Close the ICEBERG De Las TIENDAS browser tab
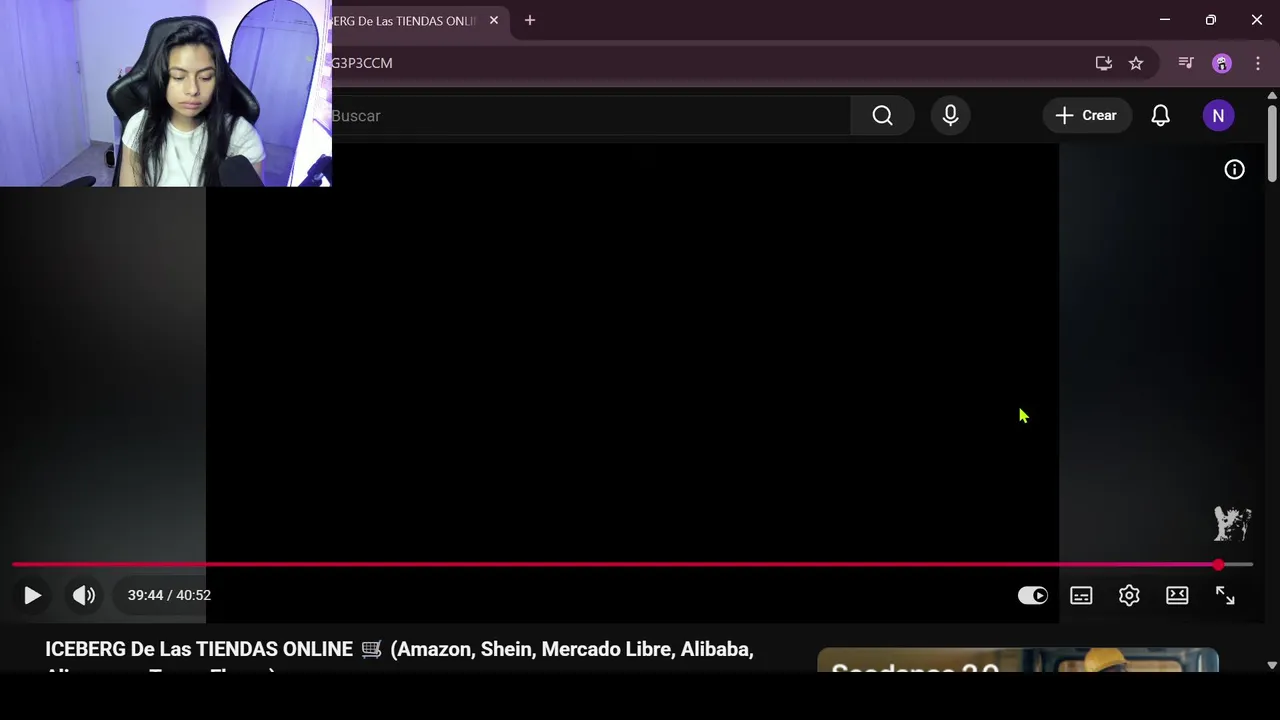1280x720 pixels. tap(494, 20)
